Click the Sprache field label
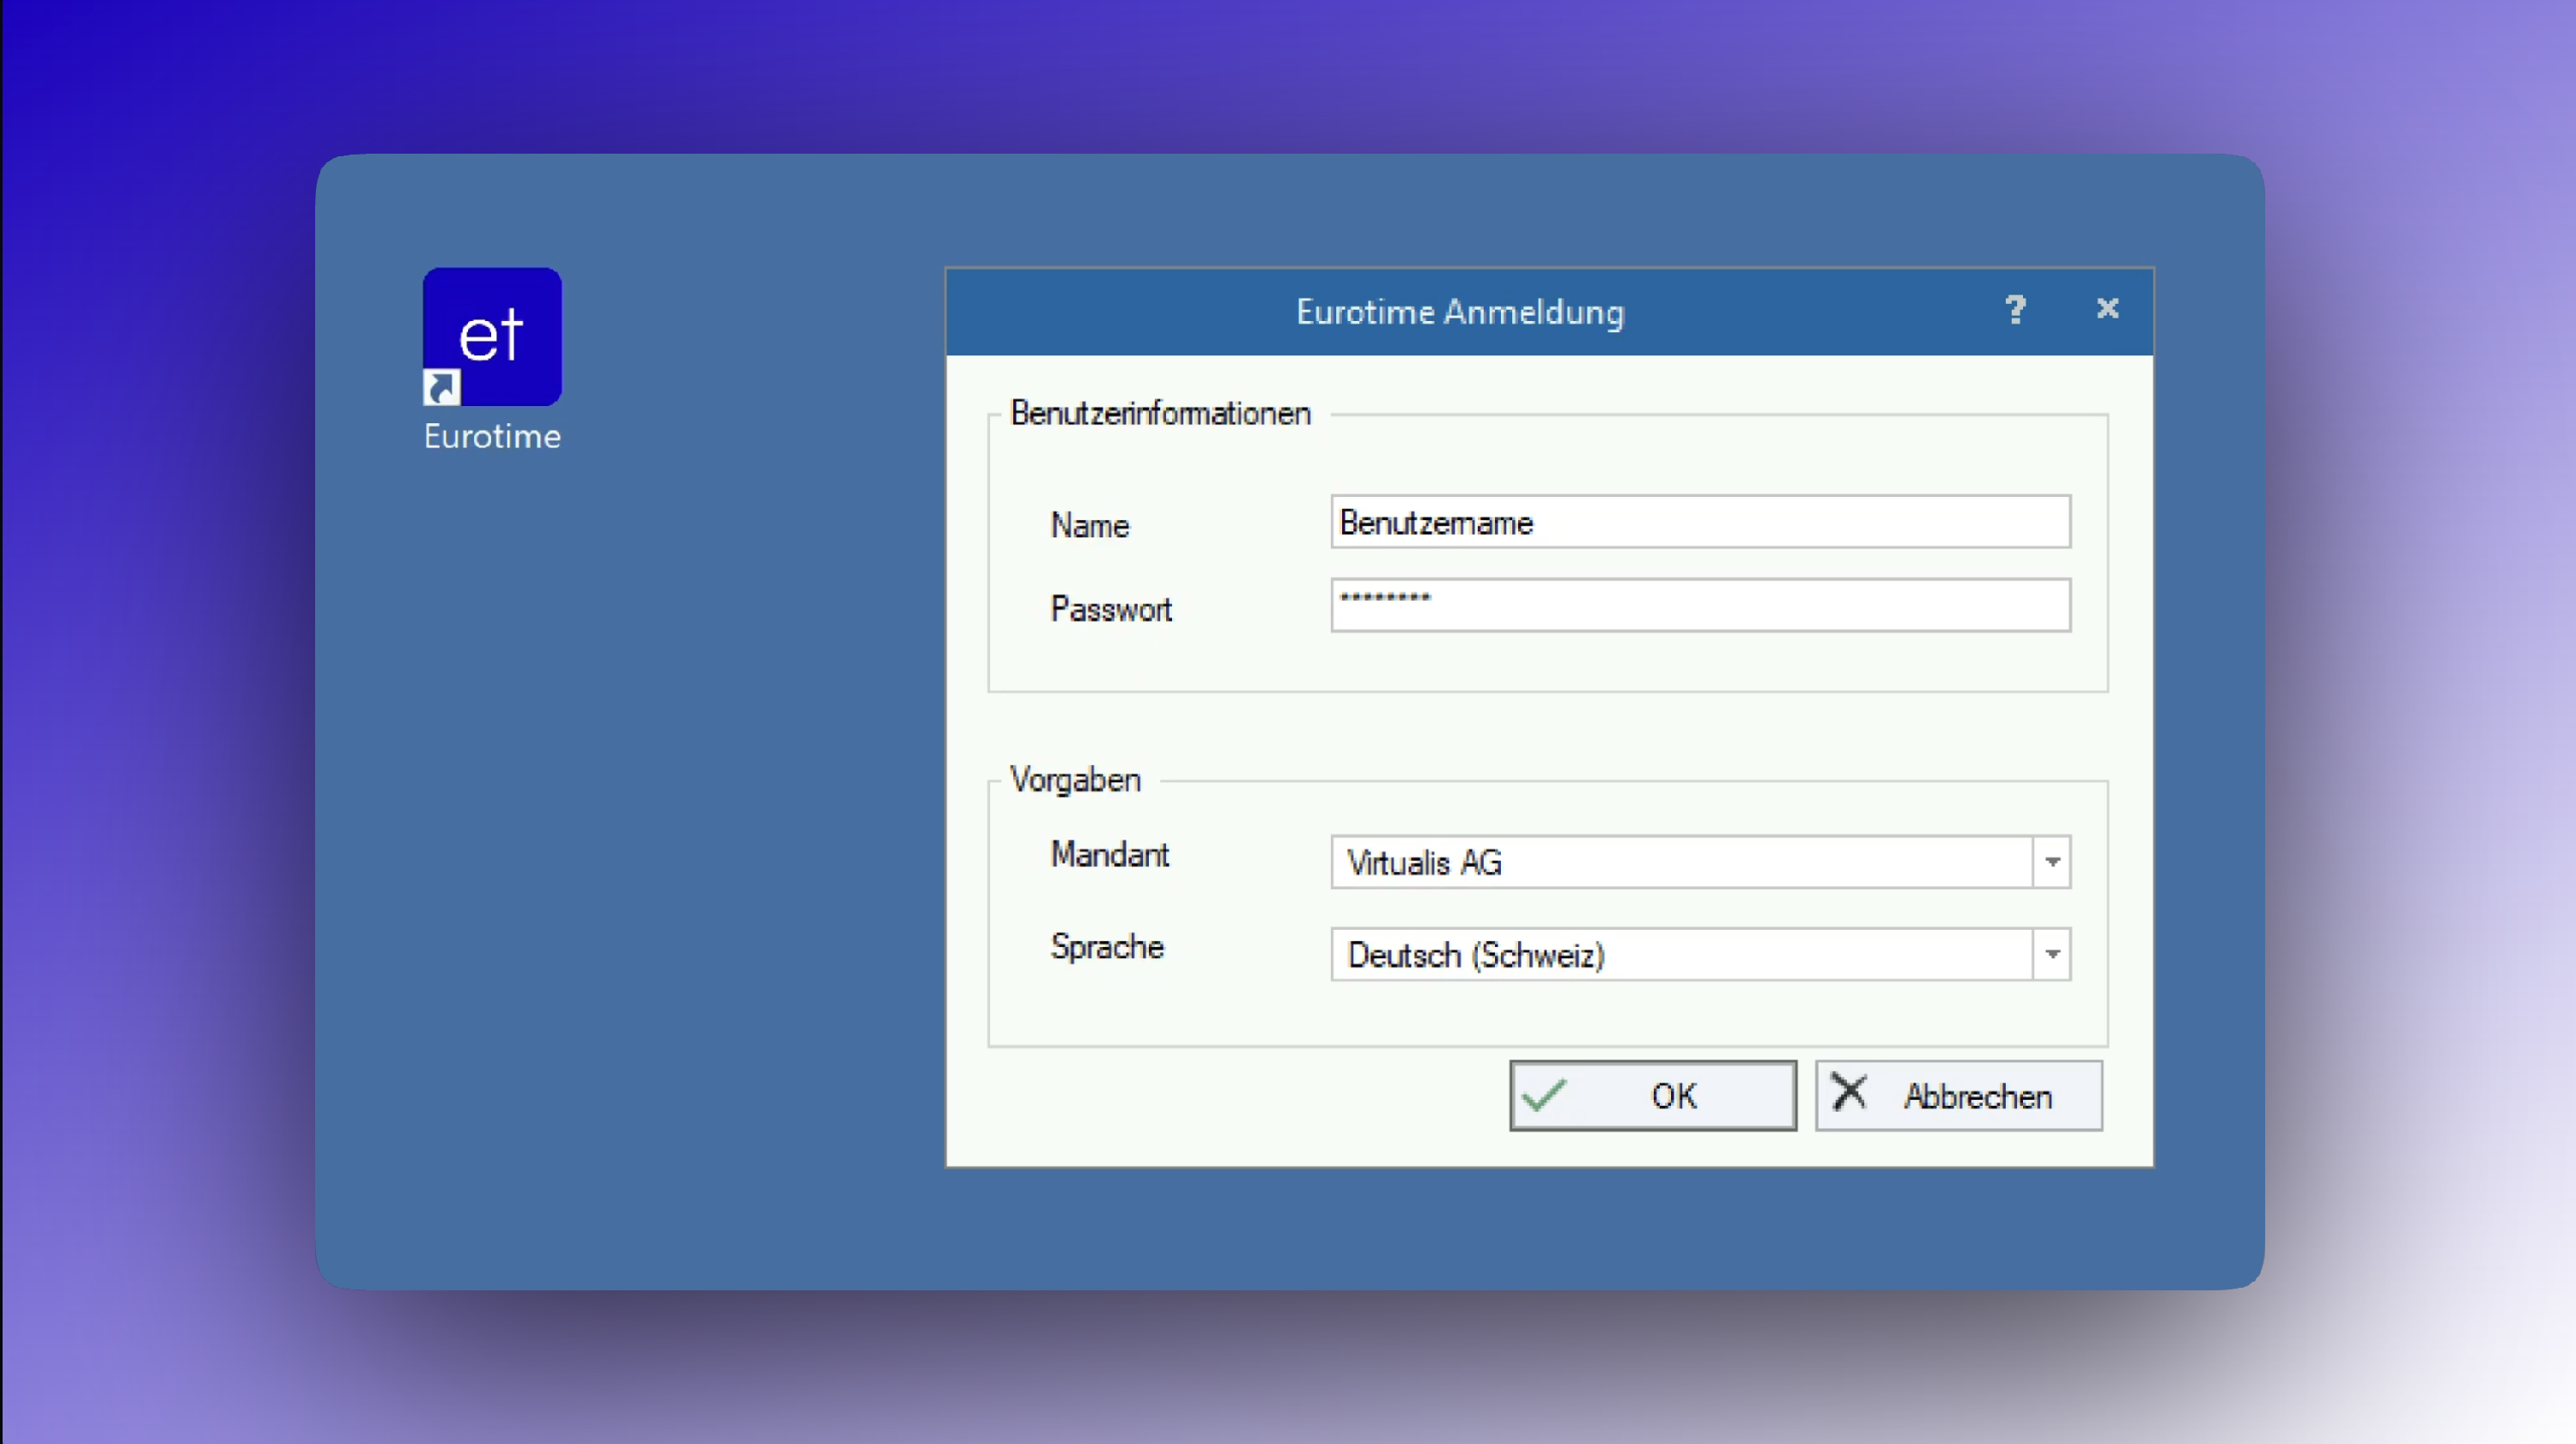 click(1107, 947)
